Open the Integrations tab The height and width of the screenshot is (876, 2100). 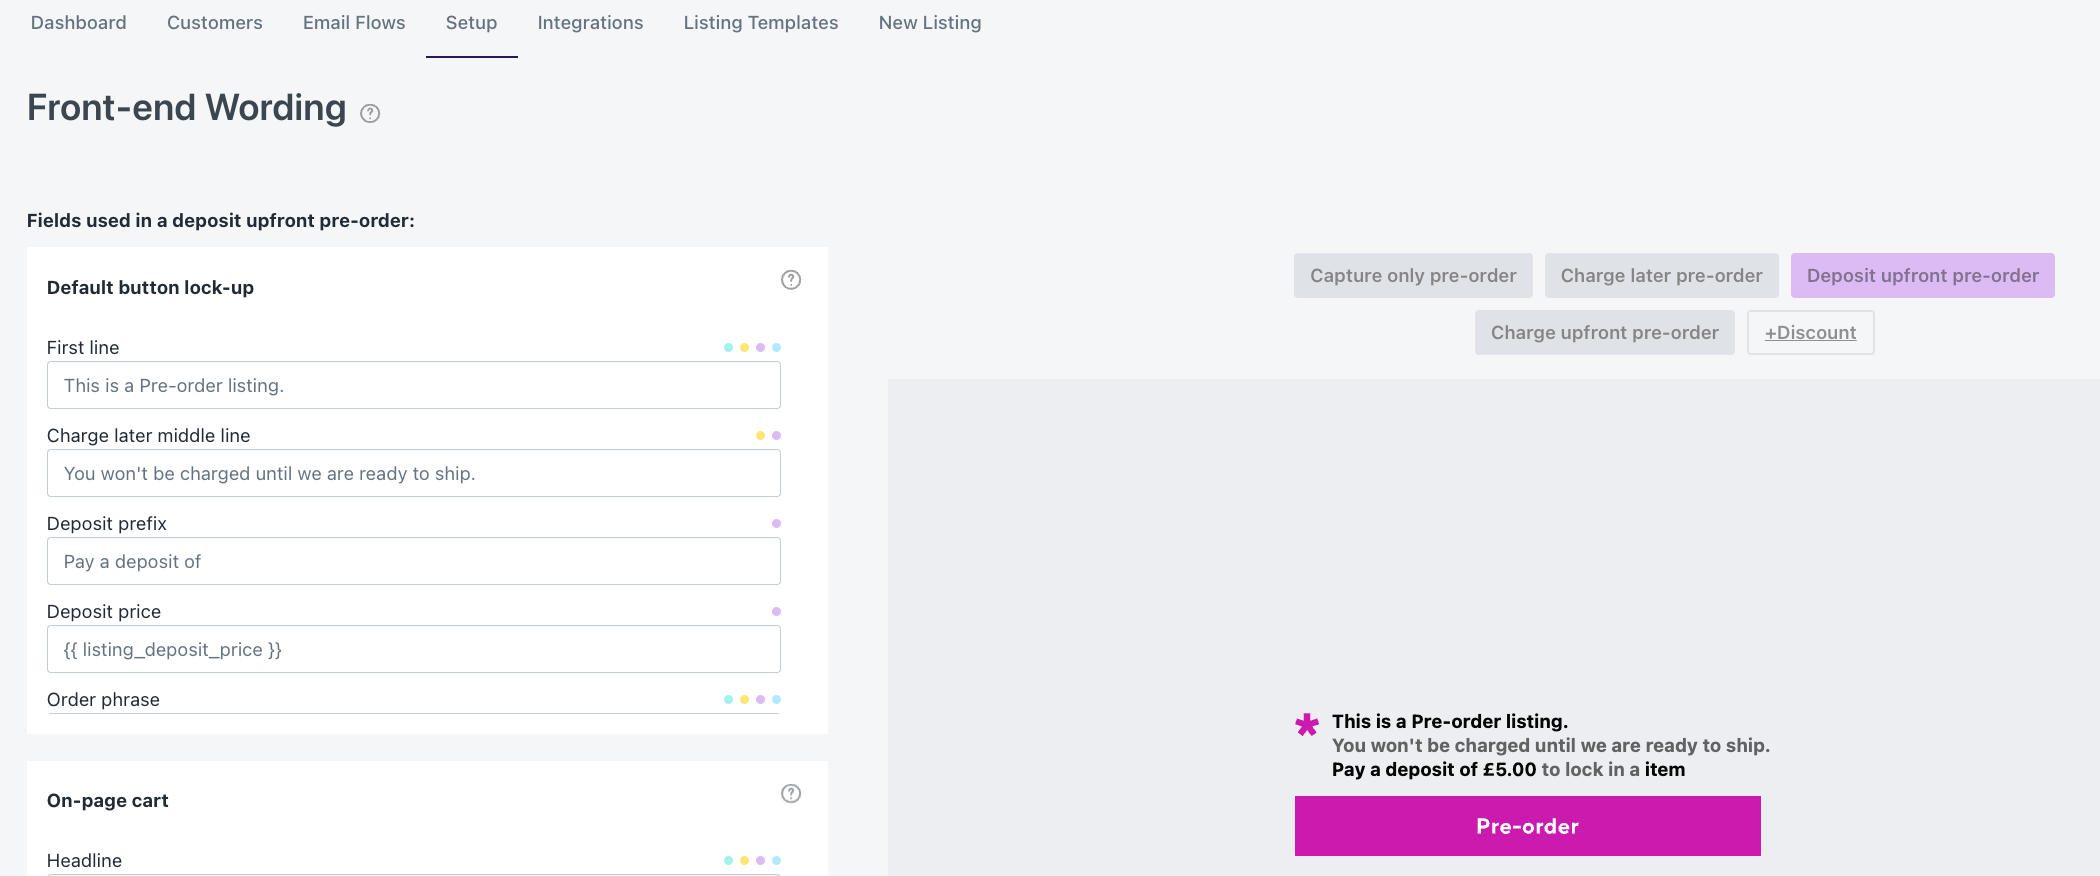590,23
